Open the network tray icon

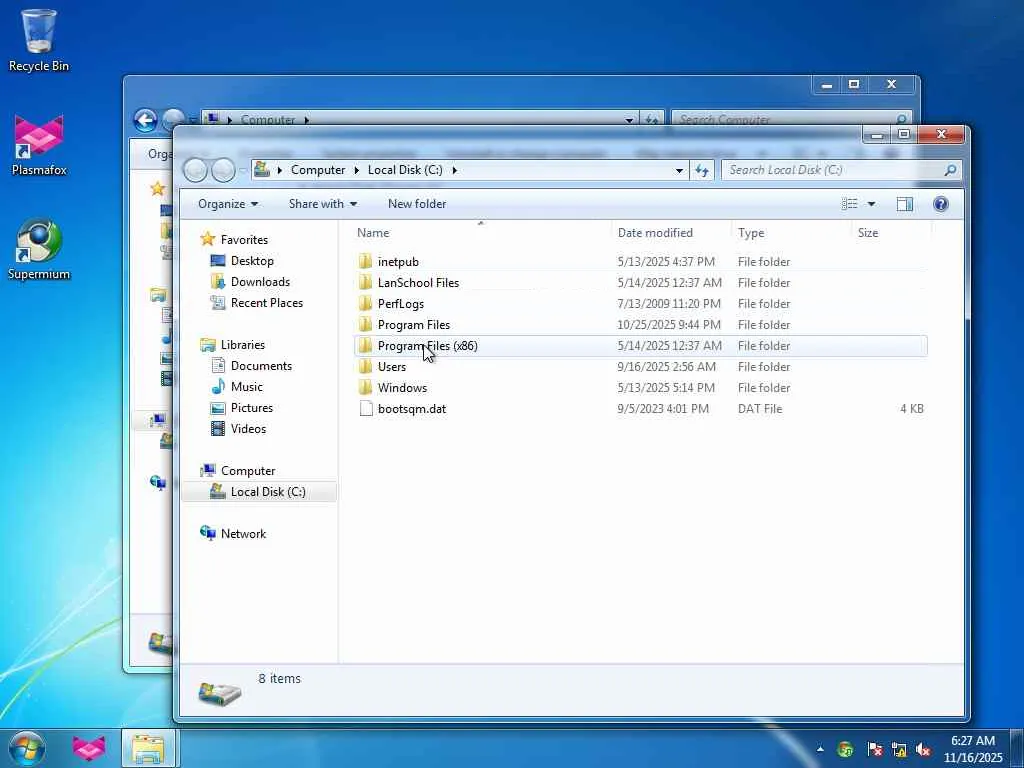[x=899, y=749]
